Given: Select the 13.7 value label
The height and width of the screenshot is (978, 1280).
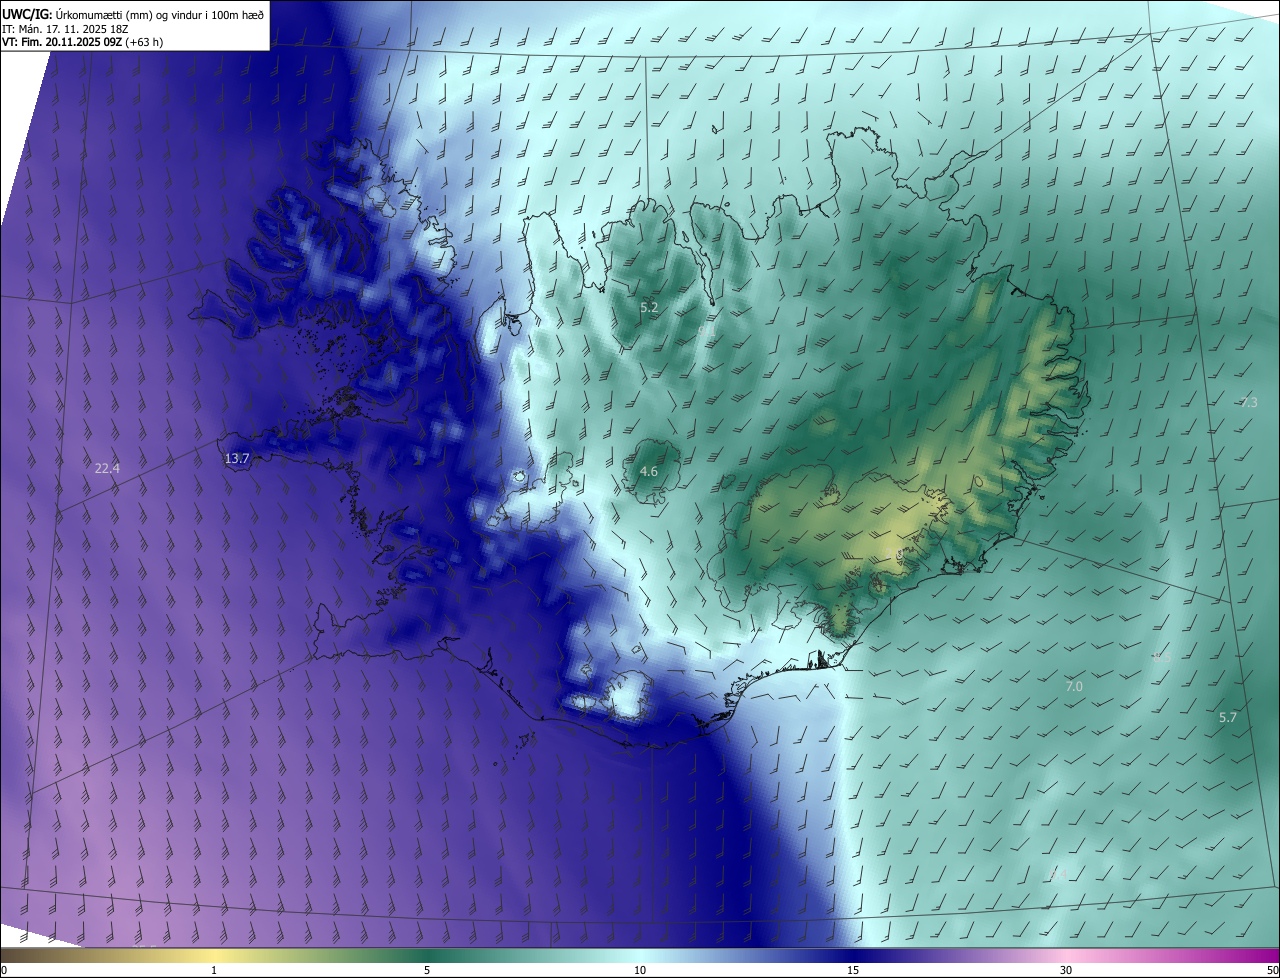Looking at the screenshot, I should pos(237,458).
